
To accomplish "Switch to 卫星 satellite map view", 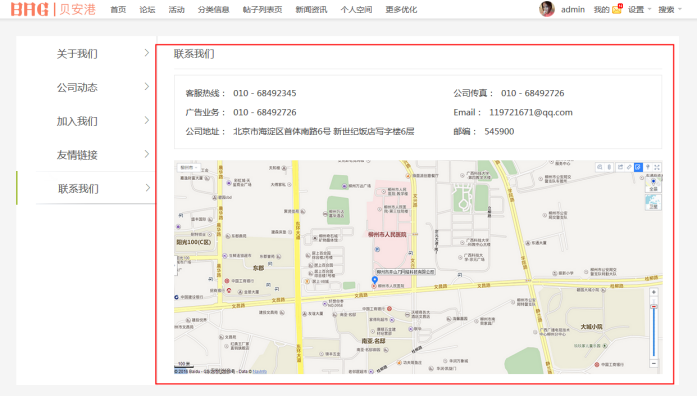I will pos(653,202).
